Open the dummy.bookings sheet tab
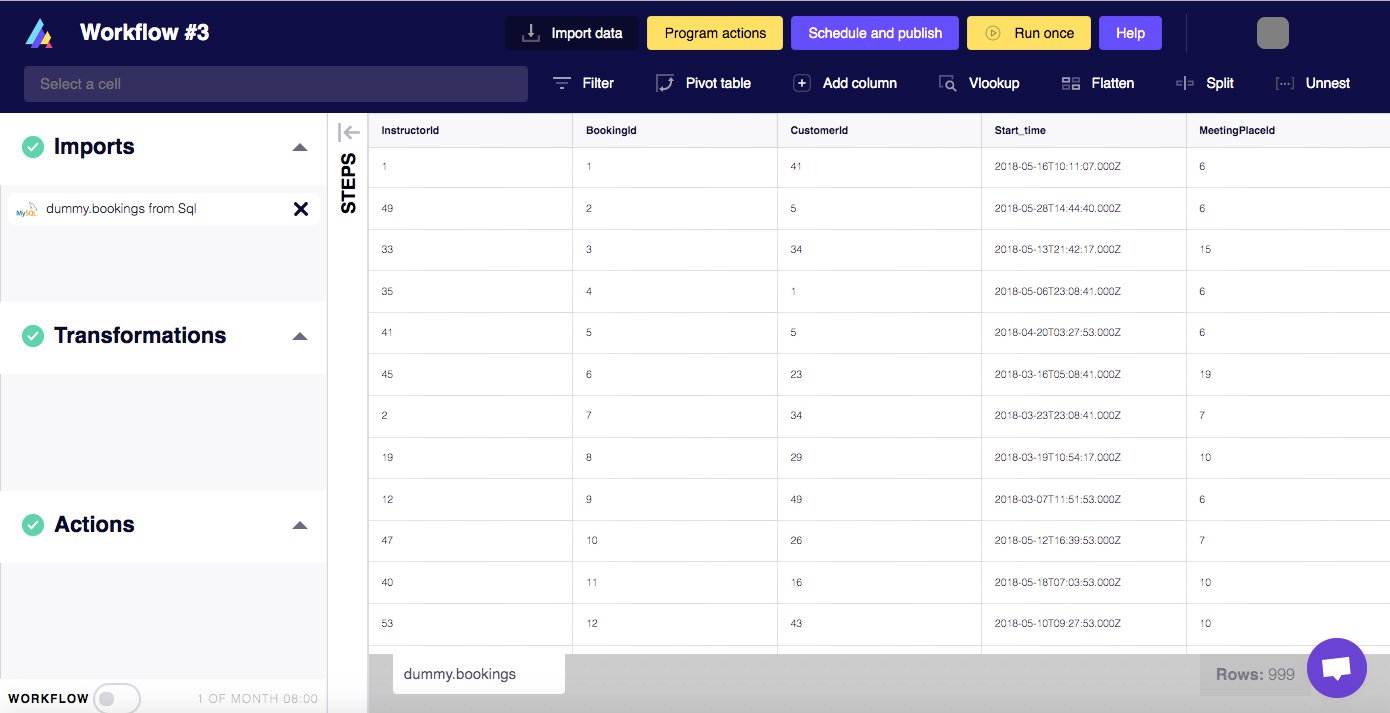This screenshot has height=713, width=1390. (479, 673)
